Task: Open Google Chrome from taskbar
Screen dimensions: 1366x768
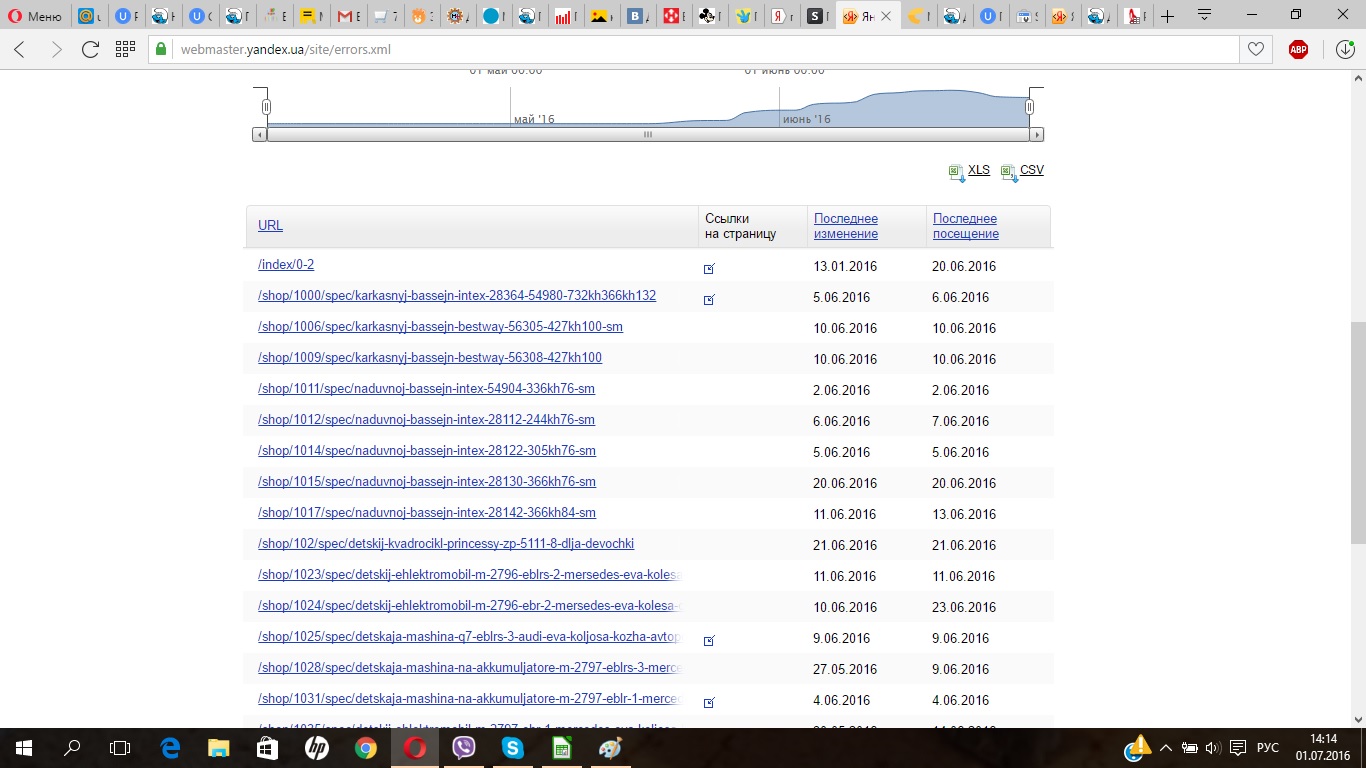Action: (x=366, y=748)
